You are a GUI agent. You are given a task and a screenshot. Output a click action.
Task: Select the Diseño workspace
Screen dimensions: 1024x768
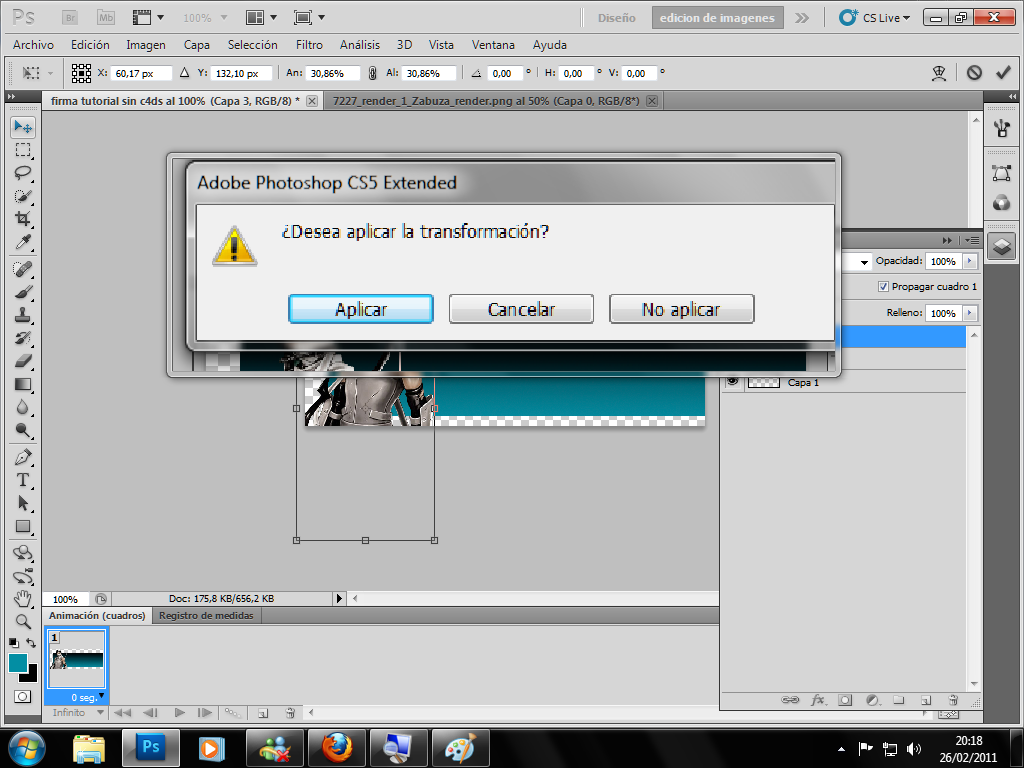pyautogui.click(x=616, y=18)
